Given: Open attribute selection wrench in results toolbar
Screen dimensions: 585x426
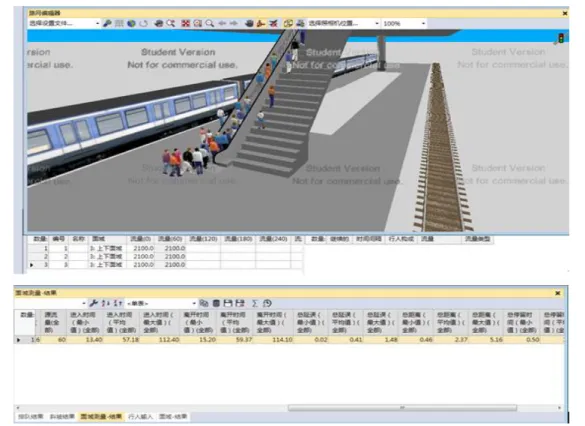Looking at the screenshot, I should [94, 303].
